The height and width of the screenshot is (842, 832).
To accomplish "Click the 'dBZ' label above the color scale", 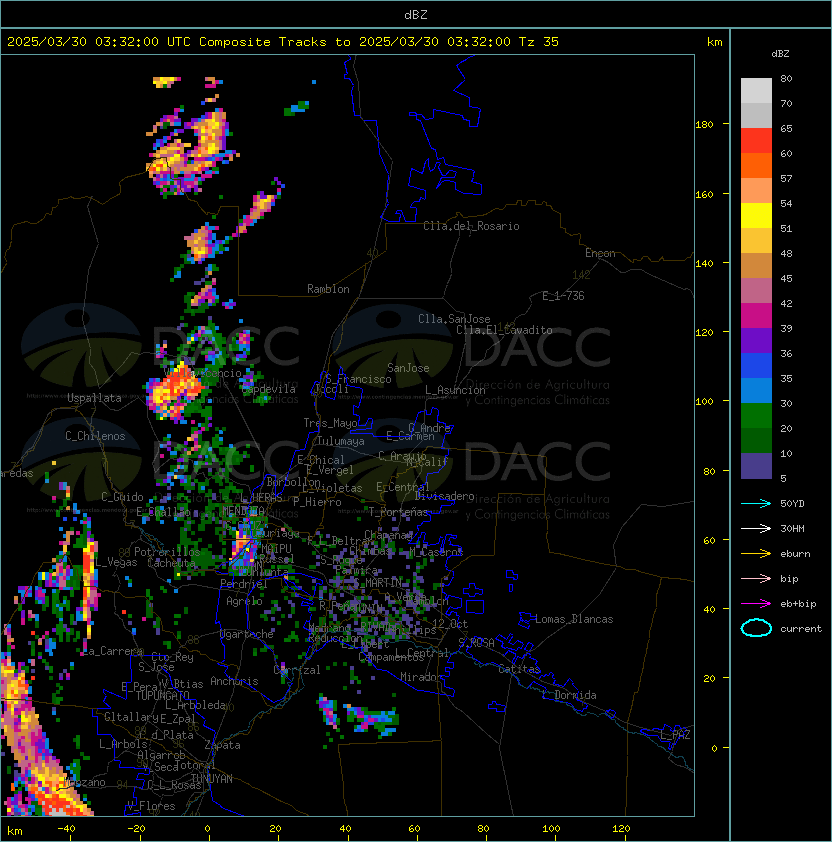I will point(780,54).
